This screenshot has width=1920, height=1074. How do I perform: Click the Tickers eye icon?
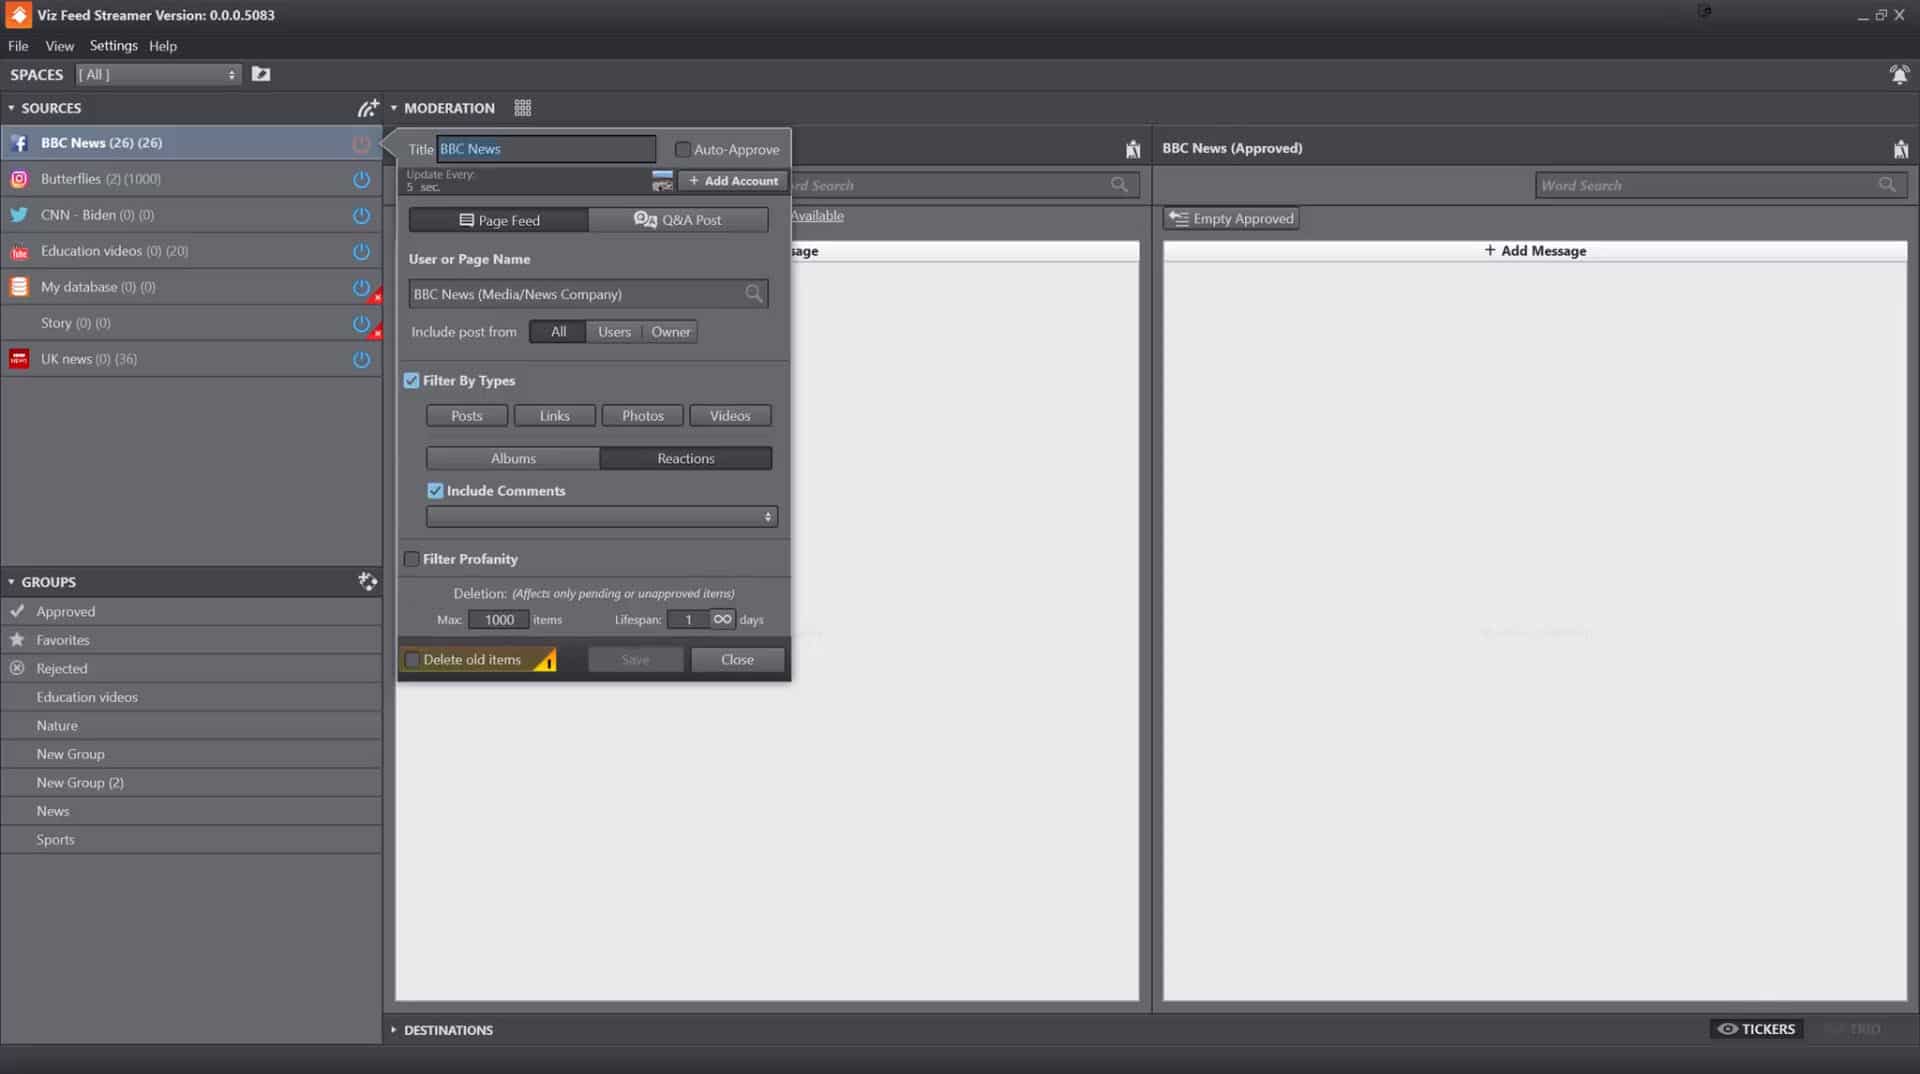pyautogui.click(x=1728, y=1028)
